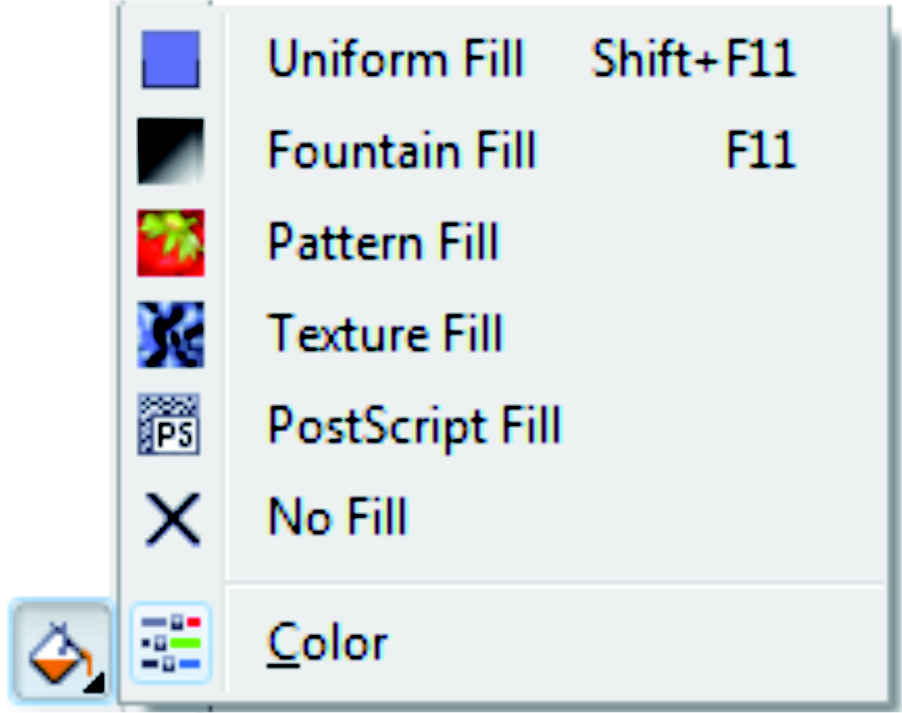Screen dimensions: 902x713
Task: Choose the Uniform Fill menu label
Action: coord(396,60)
